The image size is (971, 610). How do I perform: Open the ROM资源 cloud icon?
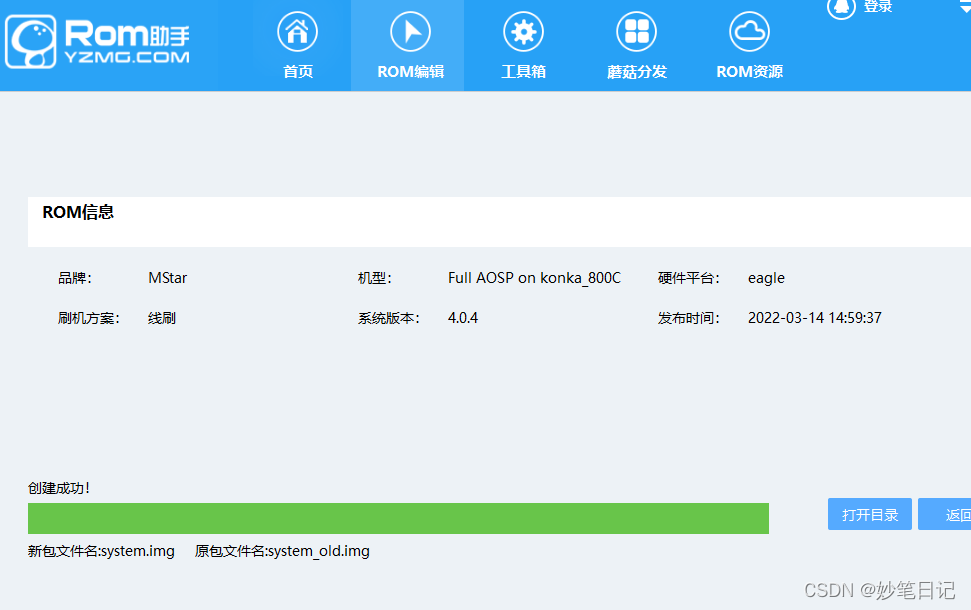749,32
